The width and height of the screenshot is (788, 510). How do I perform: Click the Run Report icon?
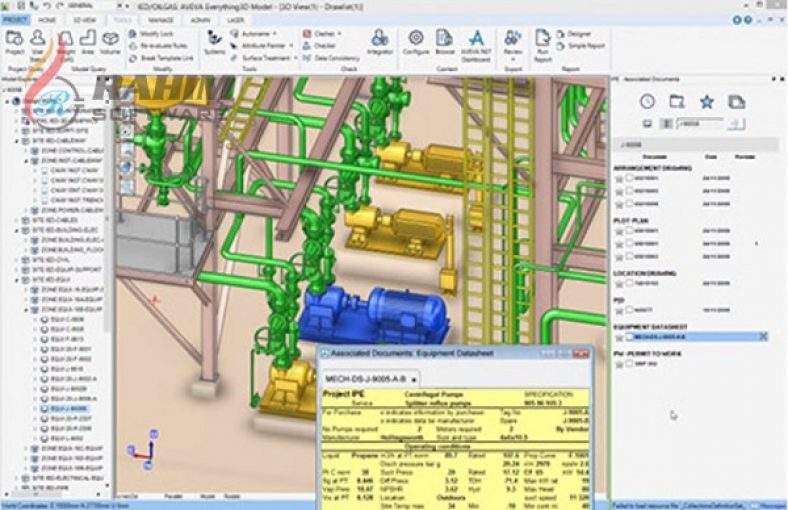pos(543,45)
